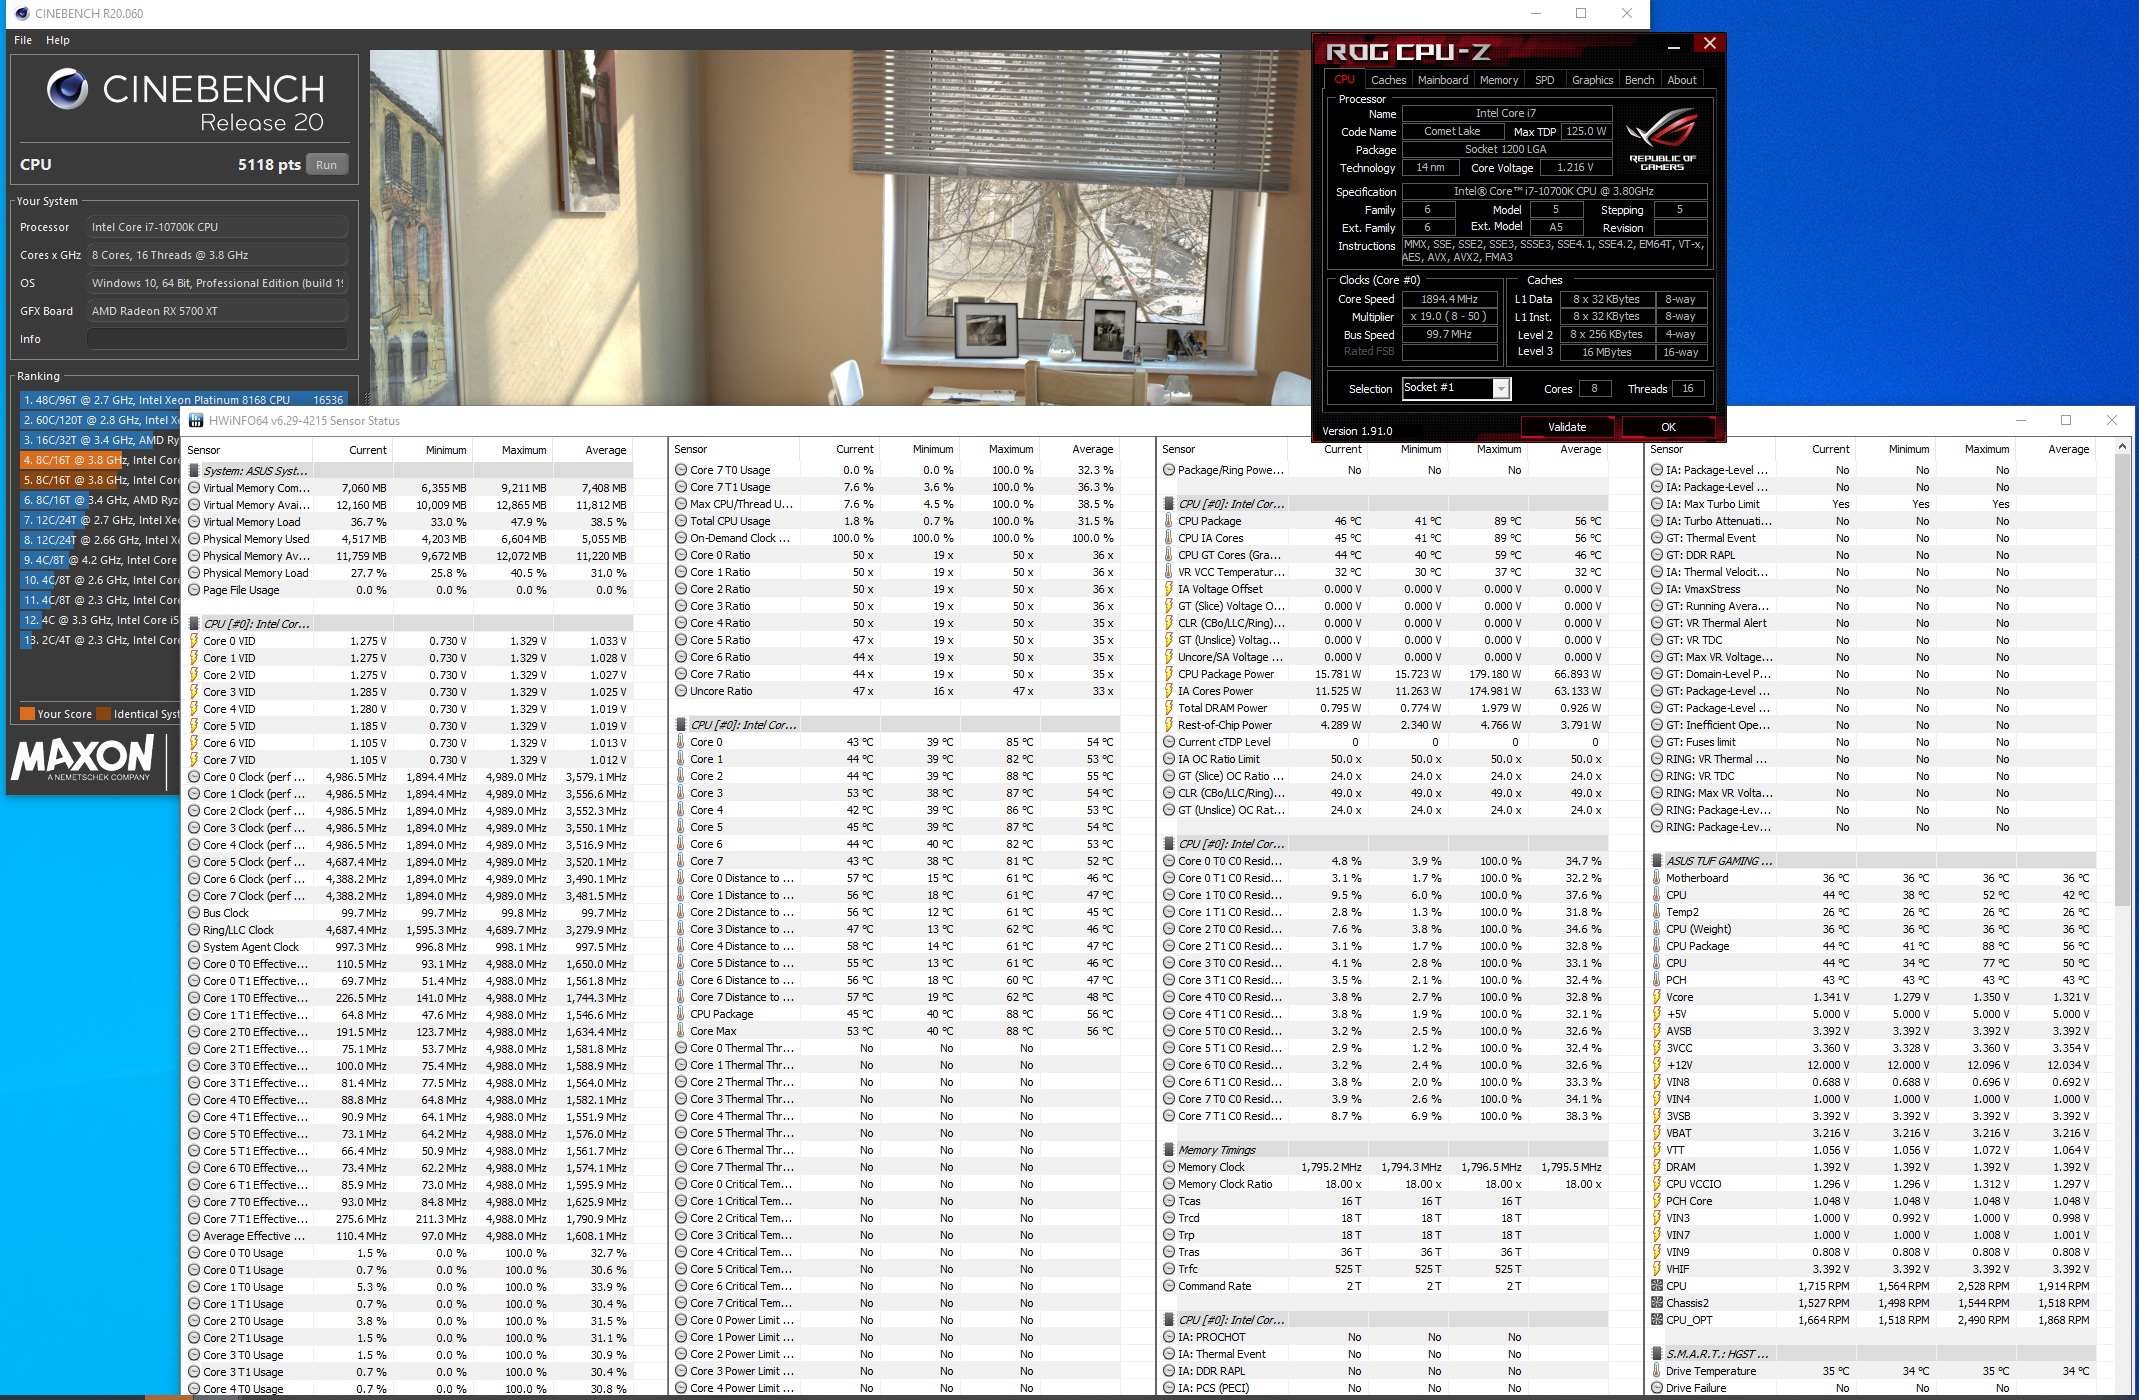
Task: Click power icon beside Total DRAM Power
Action: (1169, 708)
